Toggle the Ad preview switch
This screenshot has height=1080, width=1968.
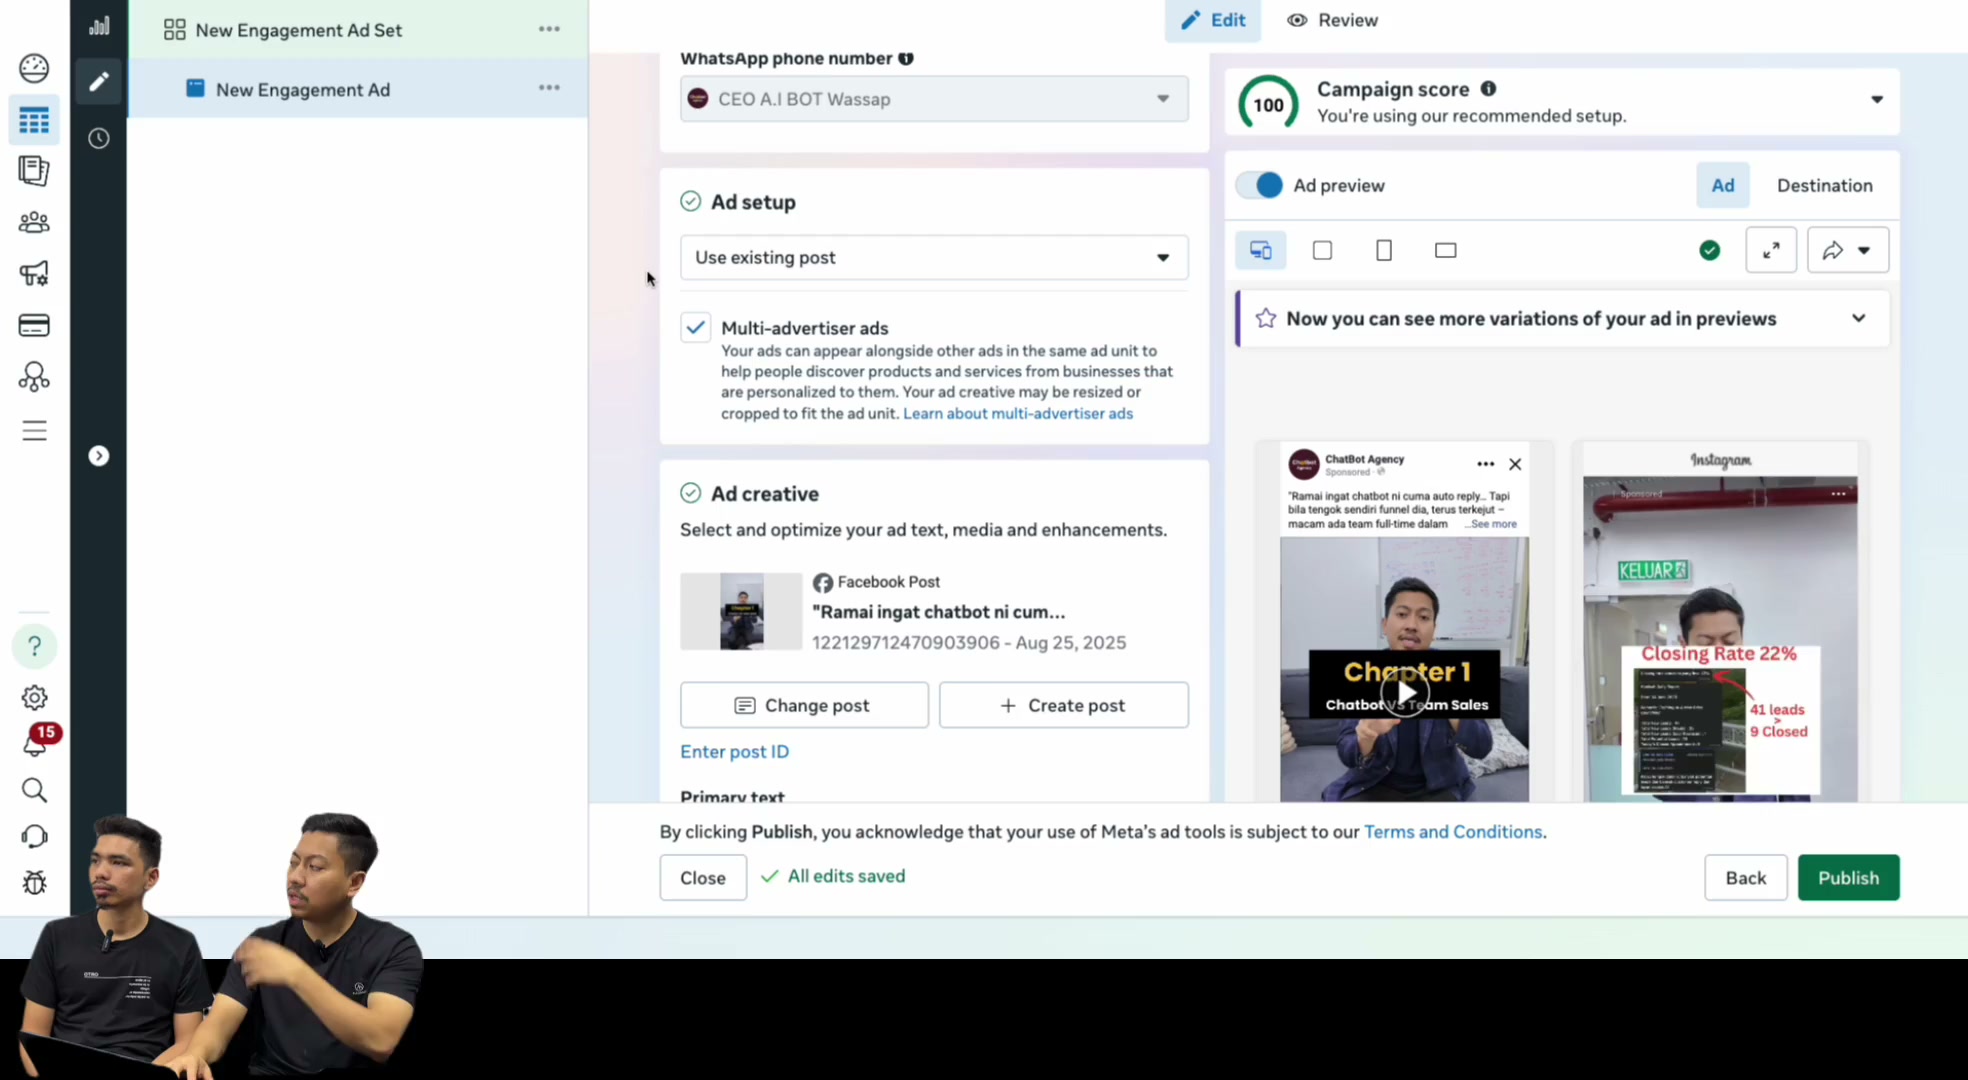click(1260, 185)
